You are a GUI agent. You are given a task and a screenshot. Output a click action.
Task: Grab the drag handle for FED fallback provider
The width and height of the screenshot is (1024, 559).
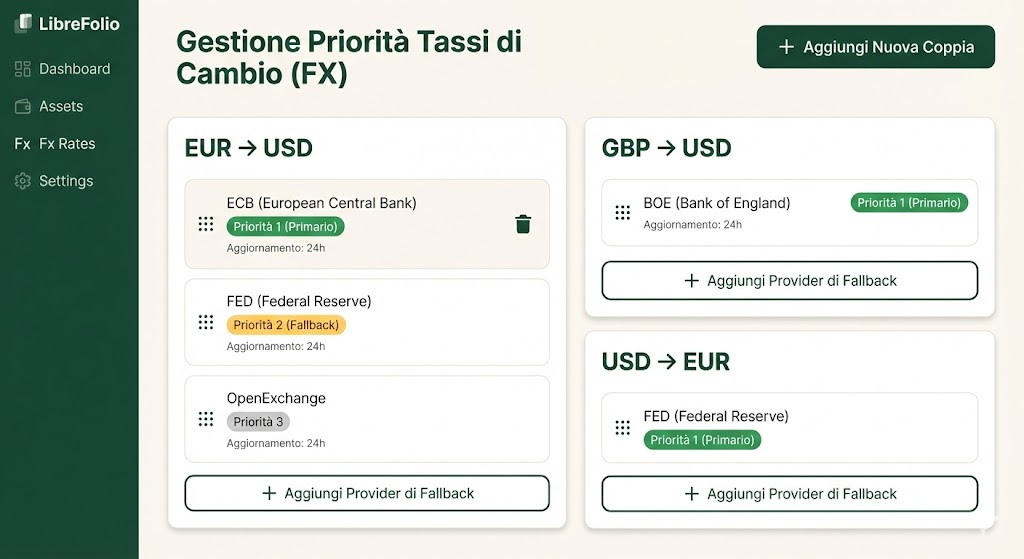point(206,322)
